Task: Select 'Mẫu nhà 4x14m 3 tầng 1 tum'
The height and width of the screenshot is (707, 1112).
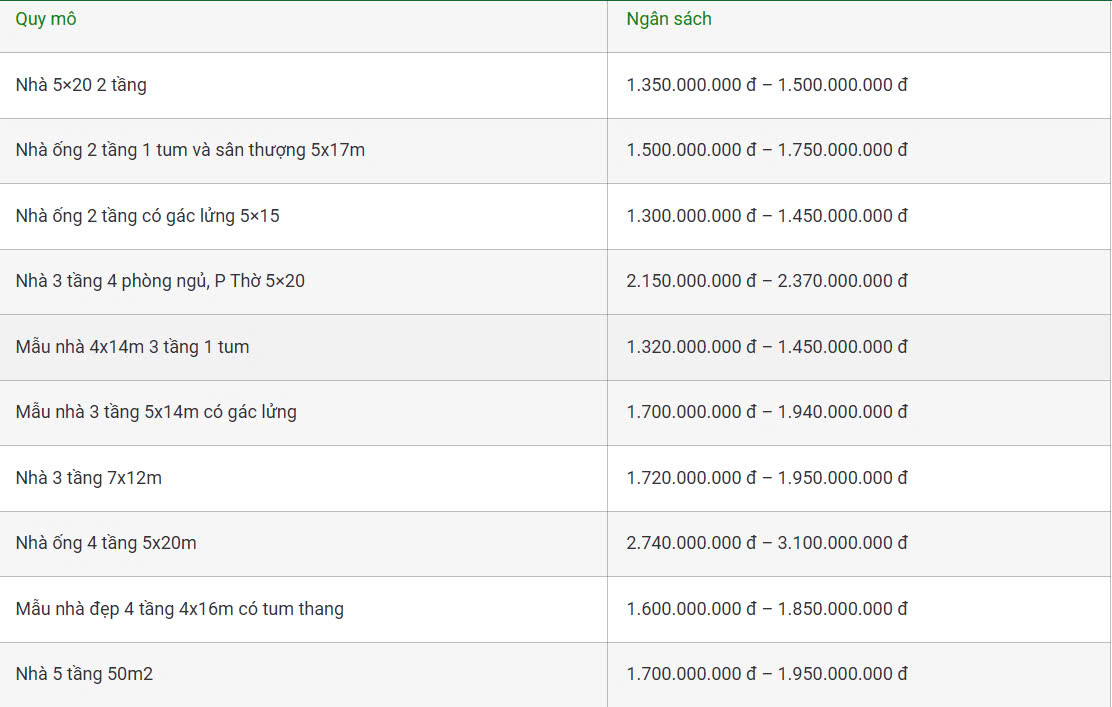Action: pyautogui.click(x=132, y=347)
